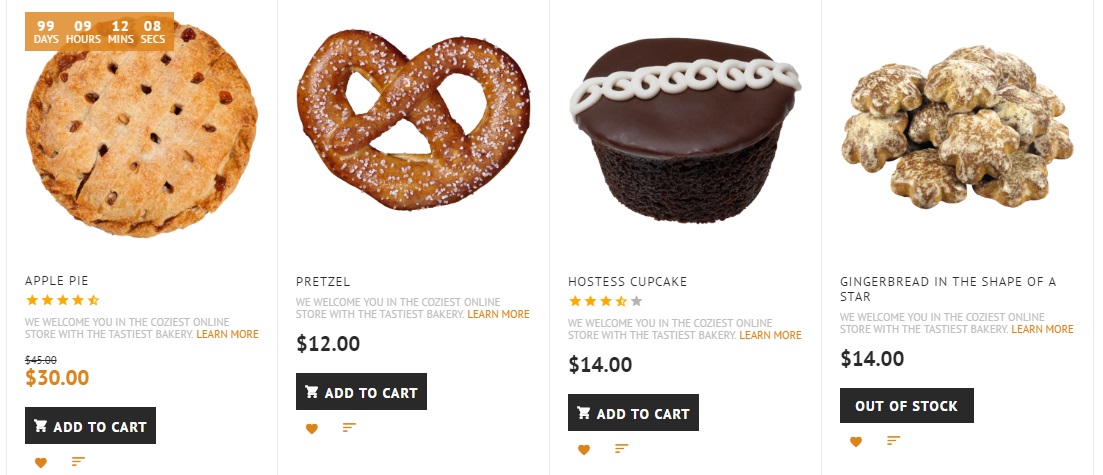This screenshot has height=475, width=1103.
Task: Open Learn More link for Pretzel
Action: 498,314
